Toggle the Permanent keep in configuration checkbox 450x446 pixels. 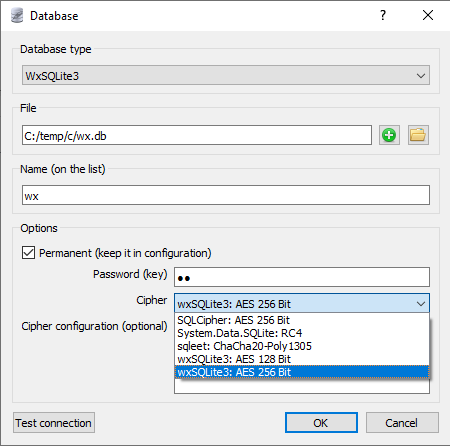tap(28, 253)
